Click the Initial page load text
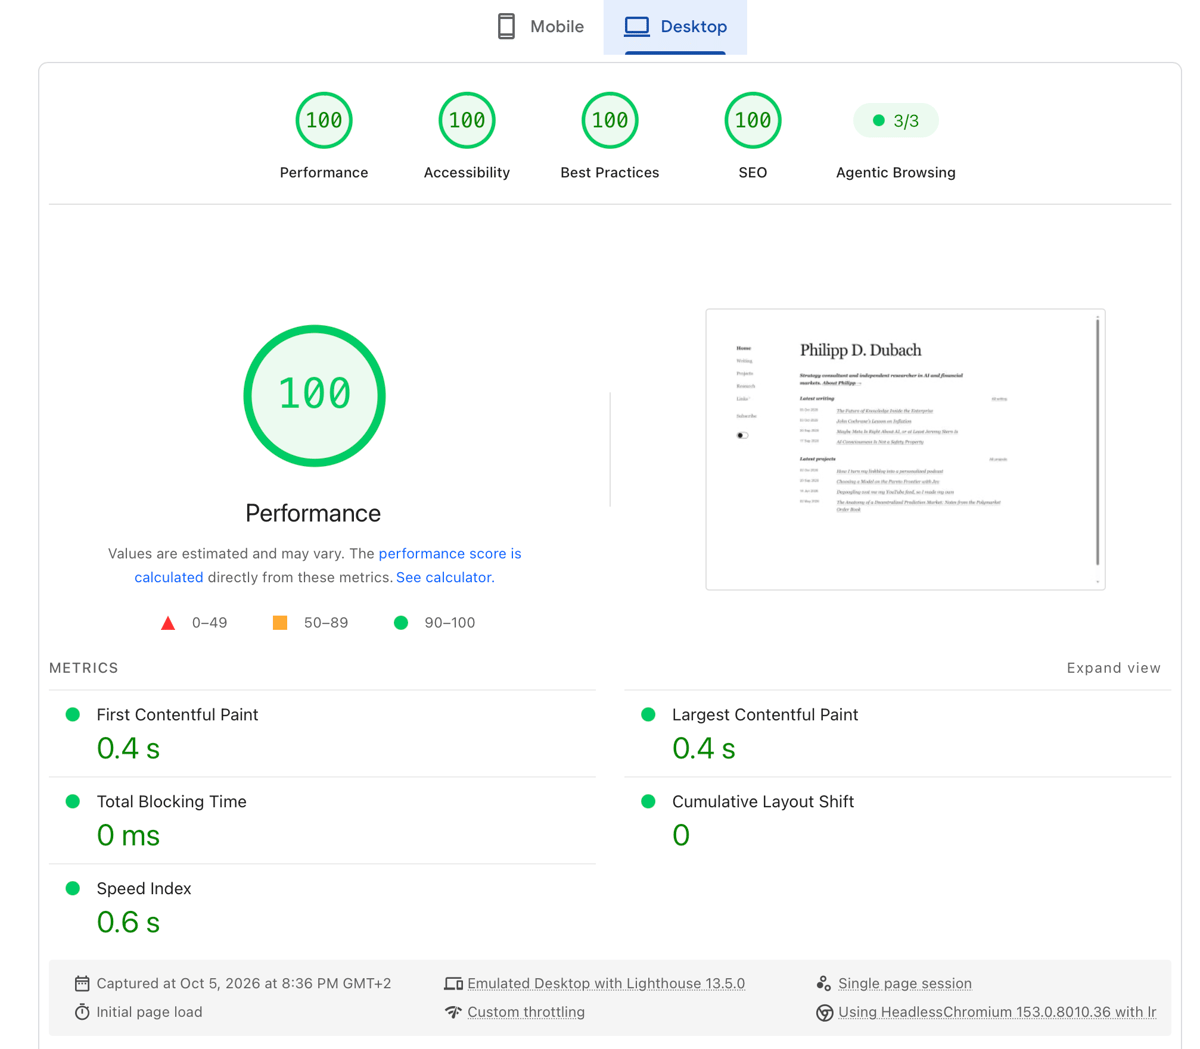This screenshot has width=1200, height=1049. click(x=149, y=1012)
